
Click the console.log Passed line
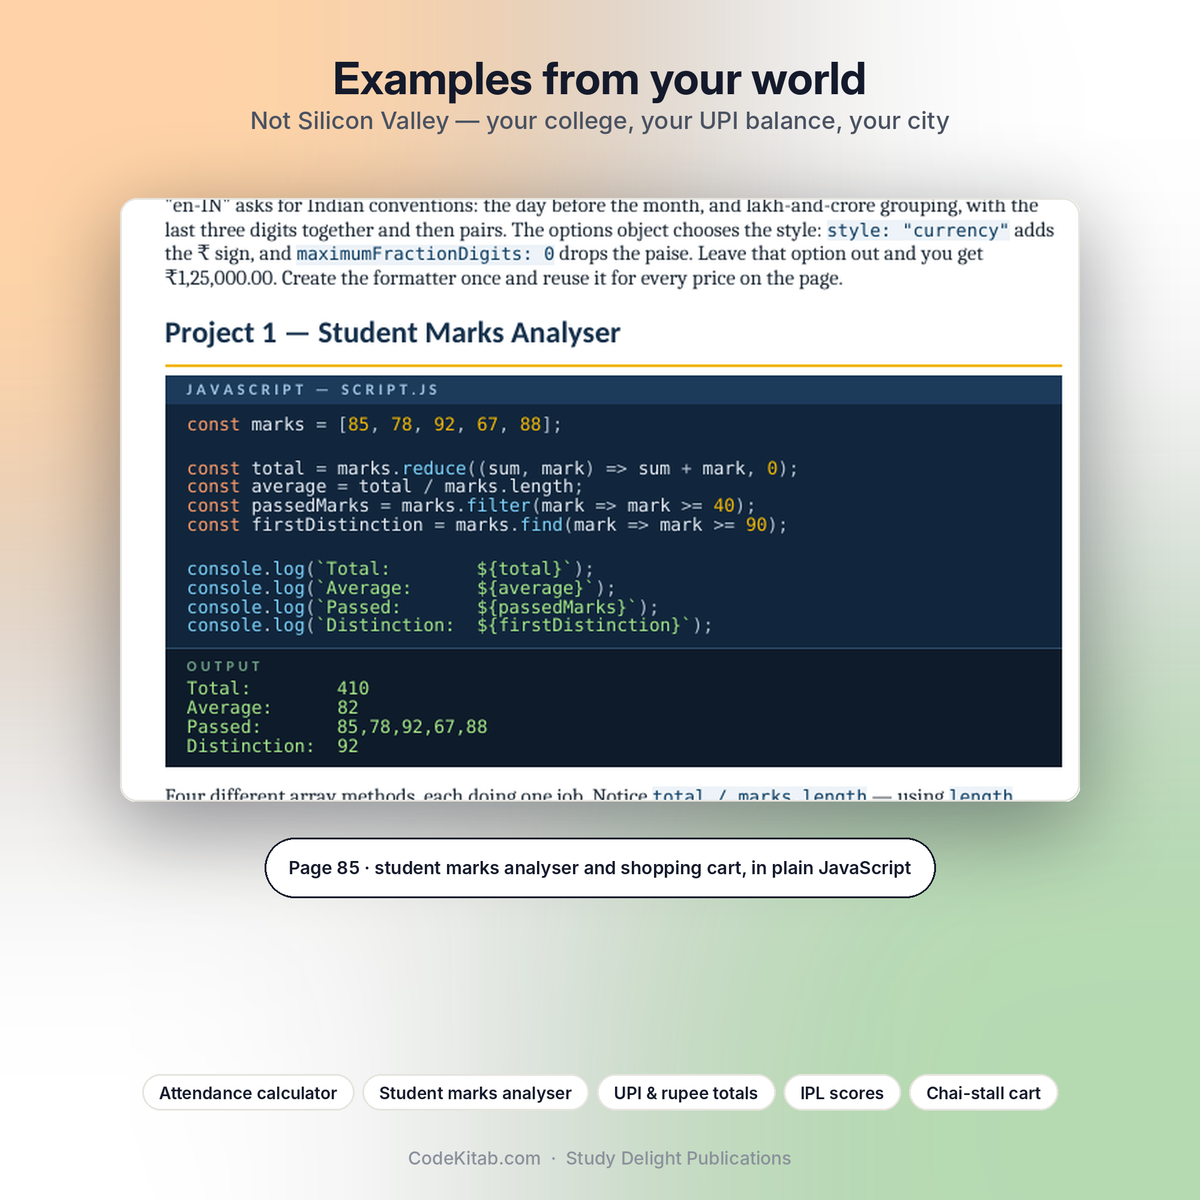pyautogui.click(x=422, y=607)
